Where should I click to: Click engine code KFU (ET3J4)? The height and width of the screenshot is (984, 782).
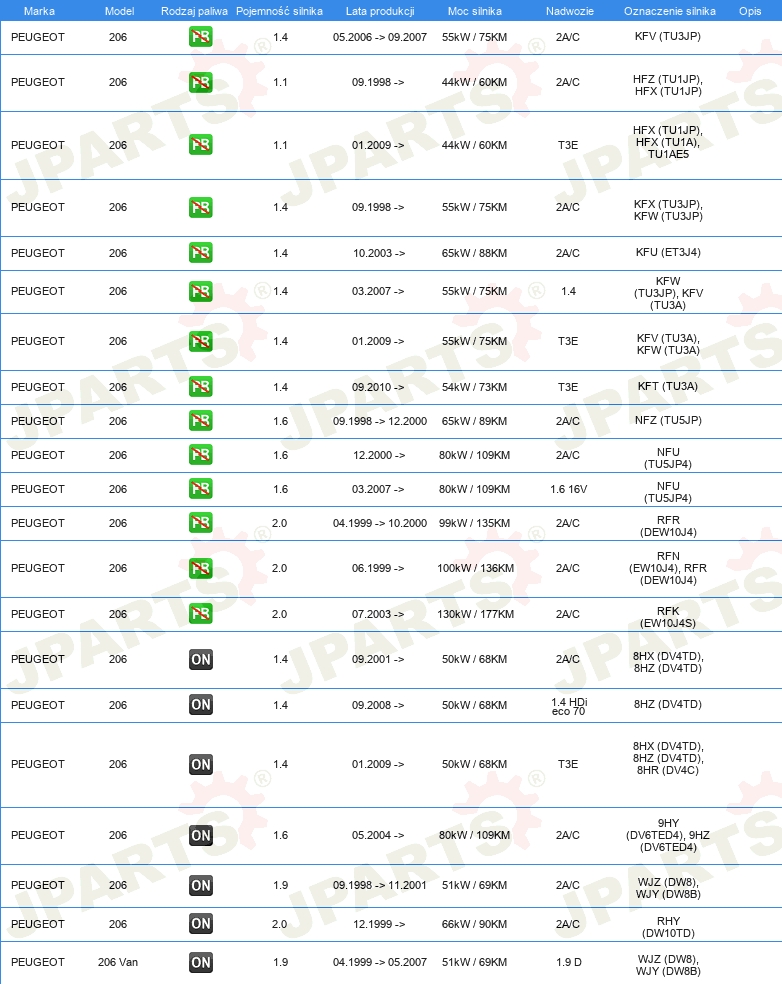coord(668,252)
